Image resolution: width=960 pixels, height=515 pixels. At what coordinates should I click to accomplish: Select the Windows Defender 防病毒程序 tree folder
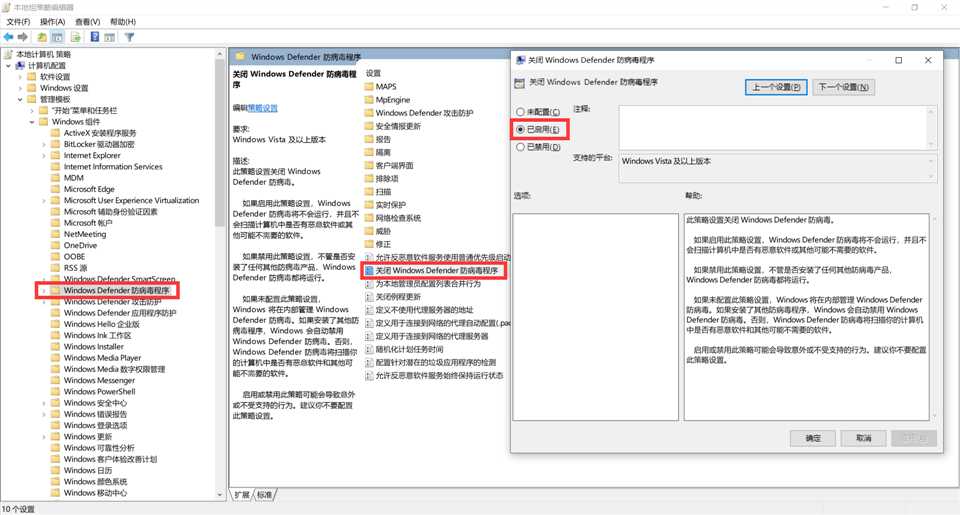tap(116, 290)
